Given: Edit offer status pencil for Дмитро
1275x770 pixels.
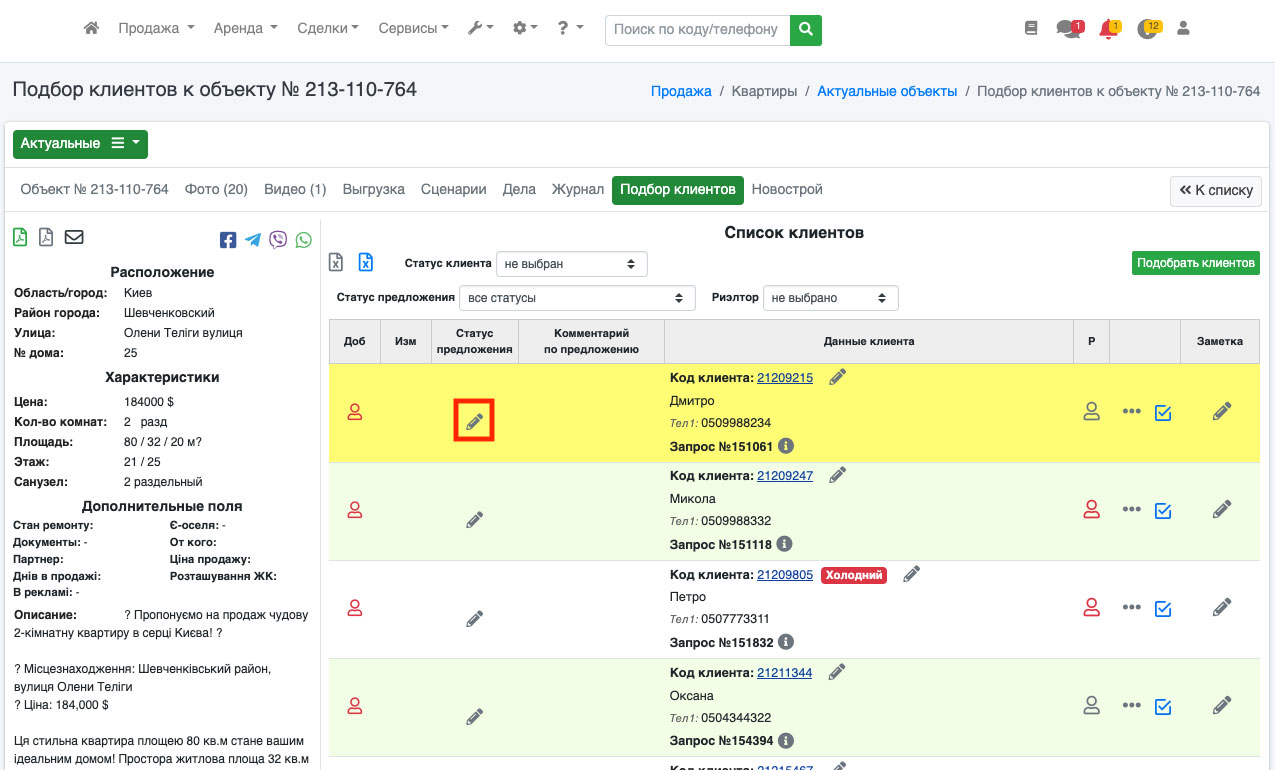Looking at the screenshot, I should click(x=474, y=421).
